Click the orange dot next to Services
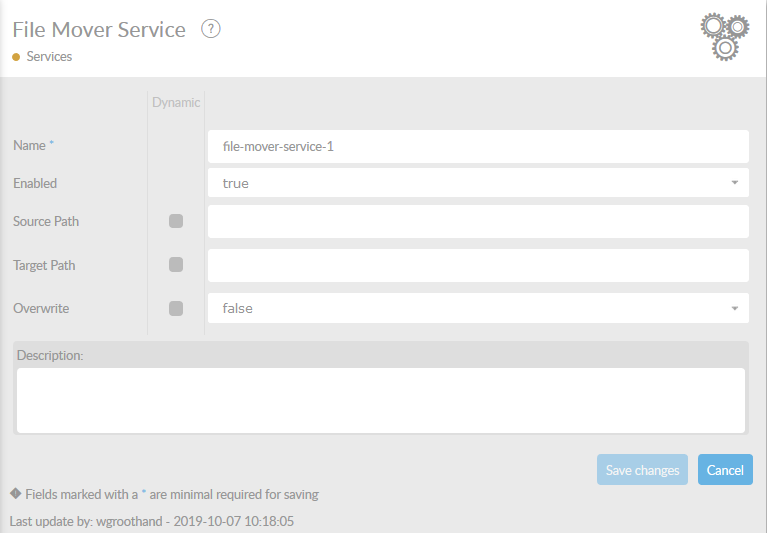This screenshot has height=533, width=767. pos(16,57)
